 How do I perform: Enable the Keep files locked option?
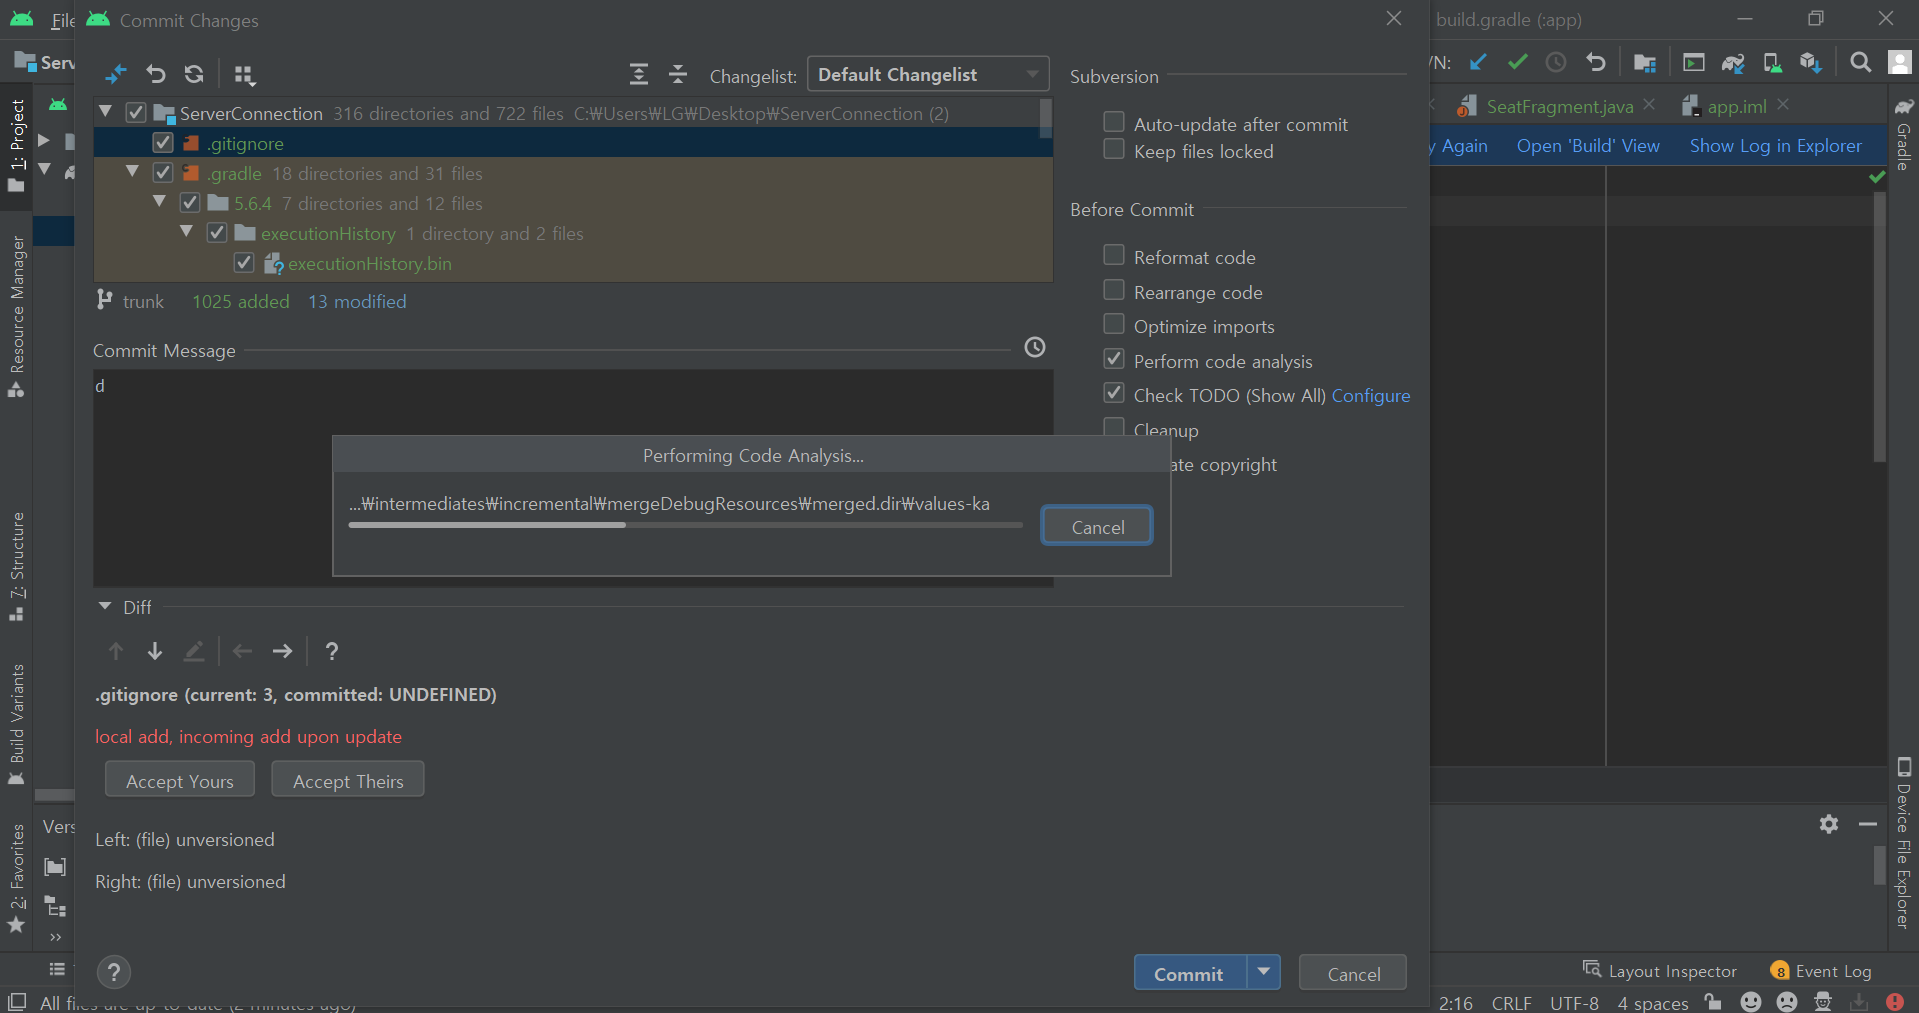(x=1114, y=149)
